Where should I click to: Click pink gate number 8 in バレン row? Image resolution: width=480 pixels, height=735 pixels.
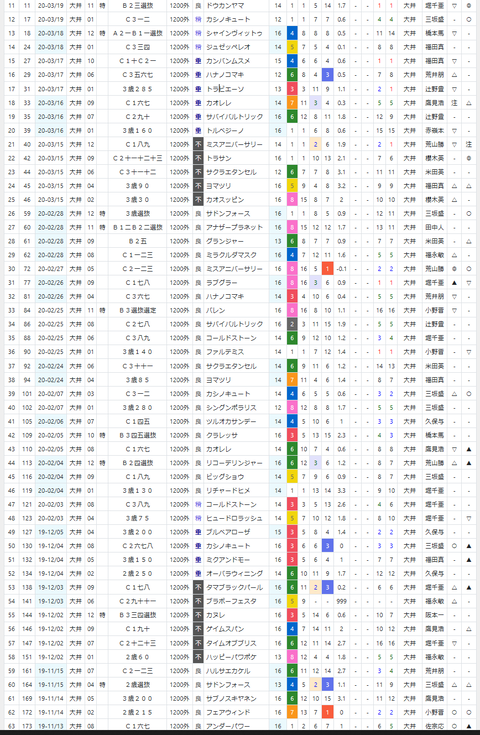tap(292, 310)
